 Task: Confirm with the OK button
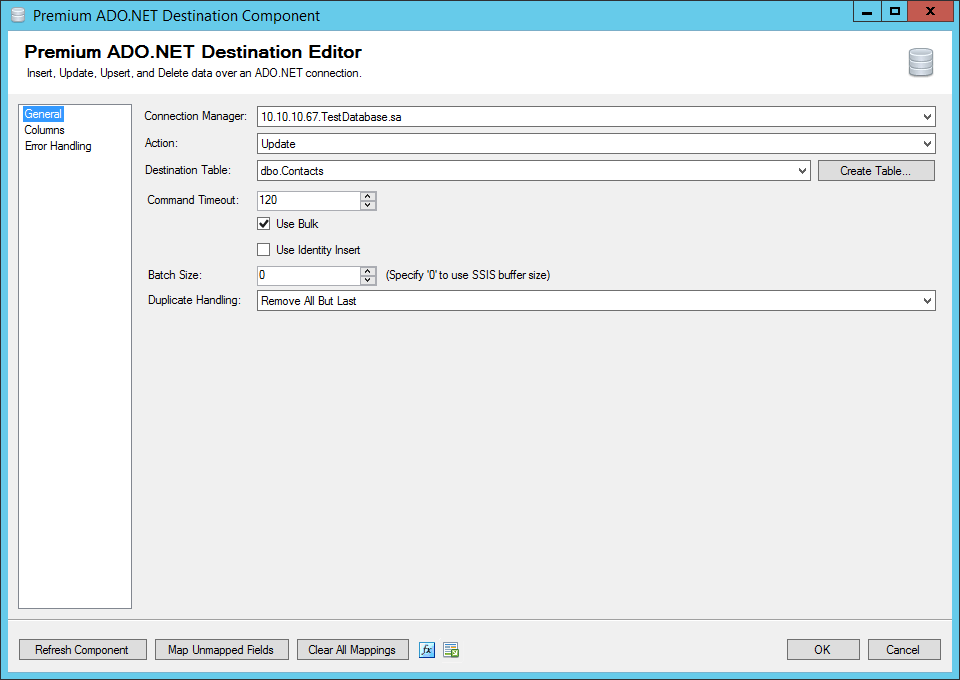(x=823, y=649)
